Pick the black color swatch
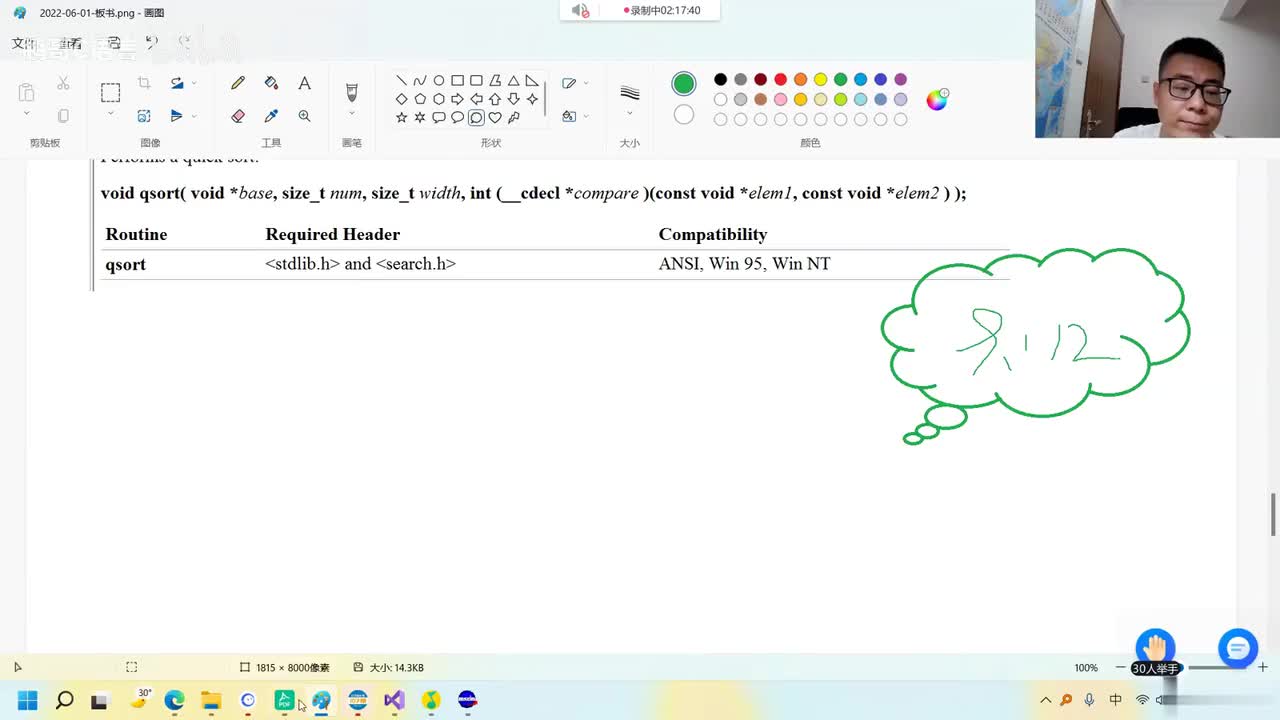The image size is (1280, 720). coord(720,80)
